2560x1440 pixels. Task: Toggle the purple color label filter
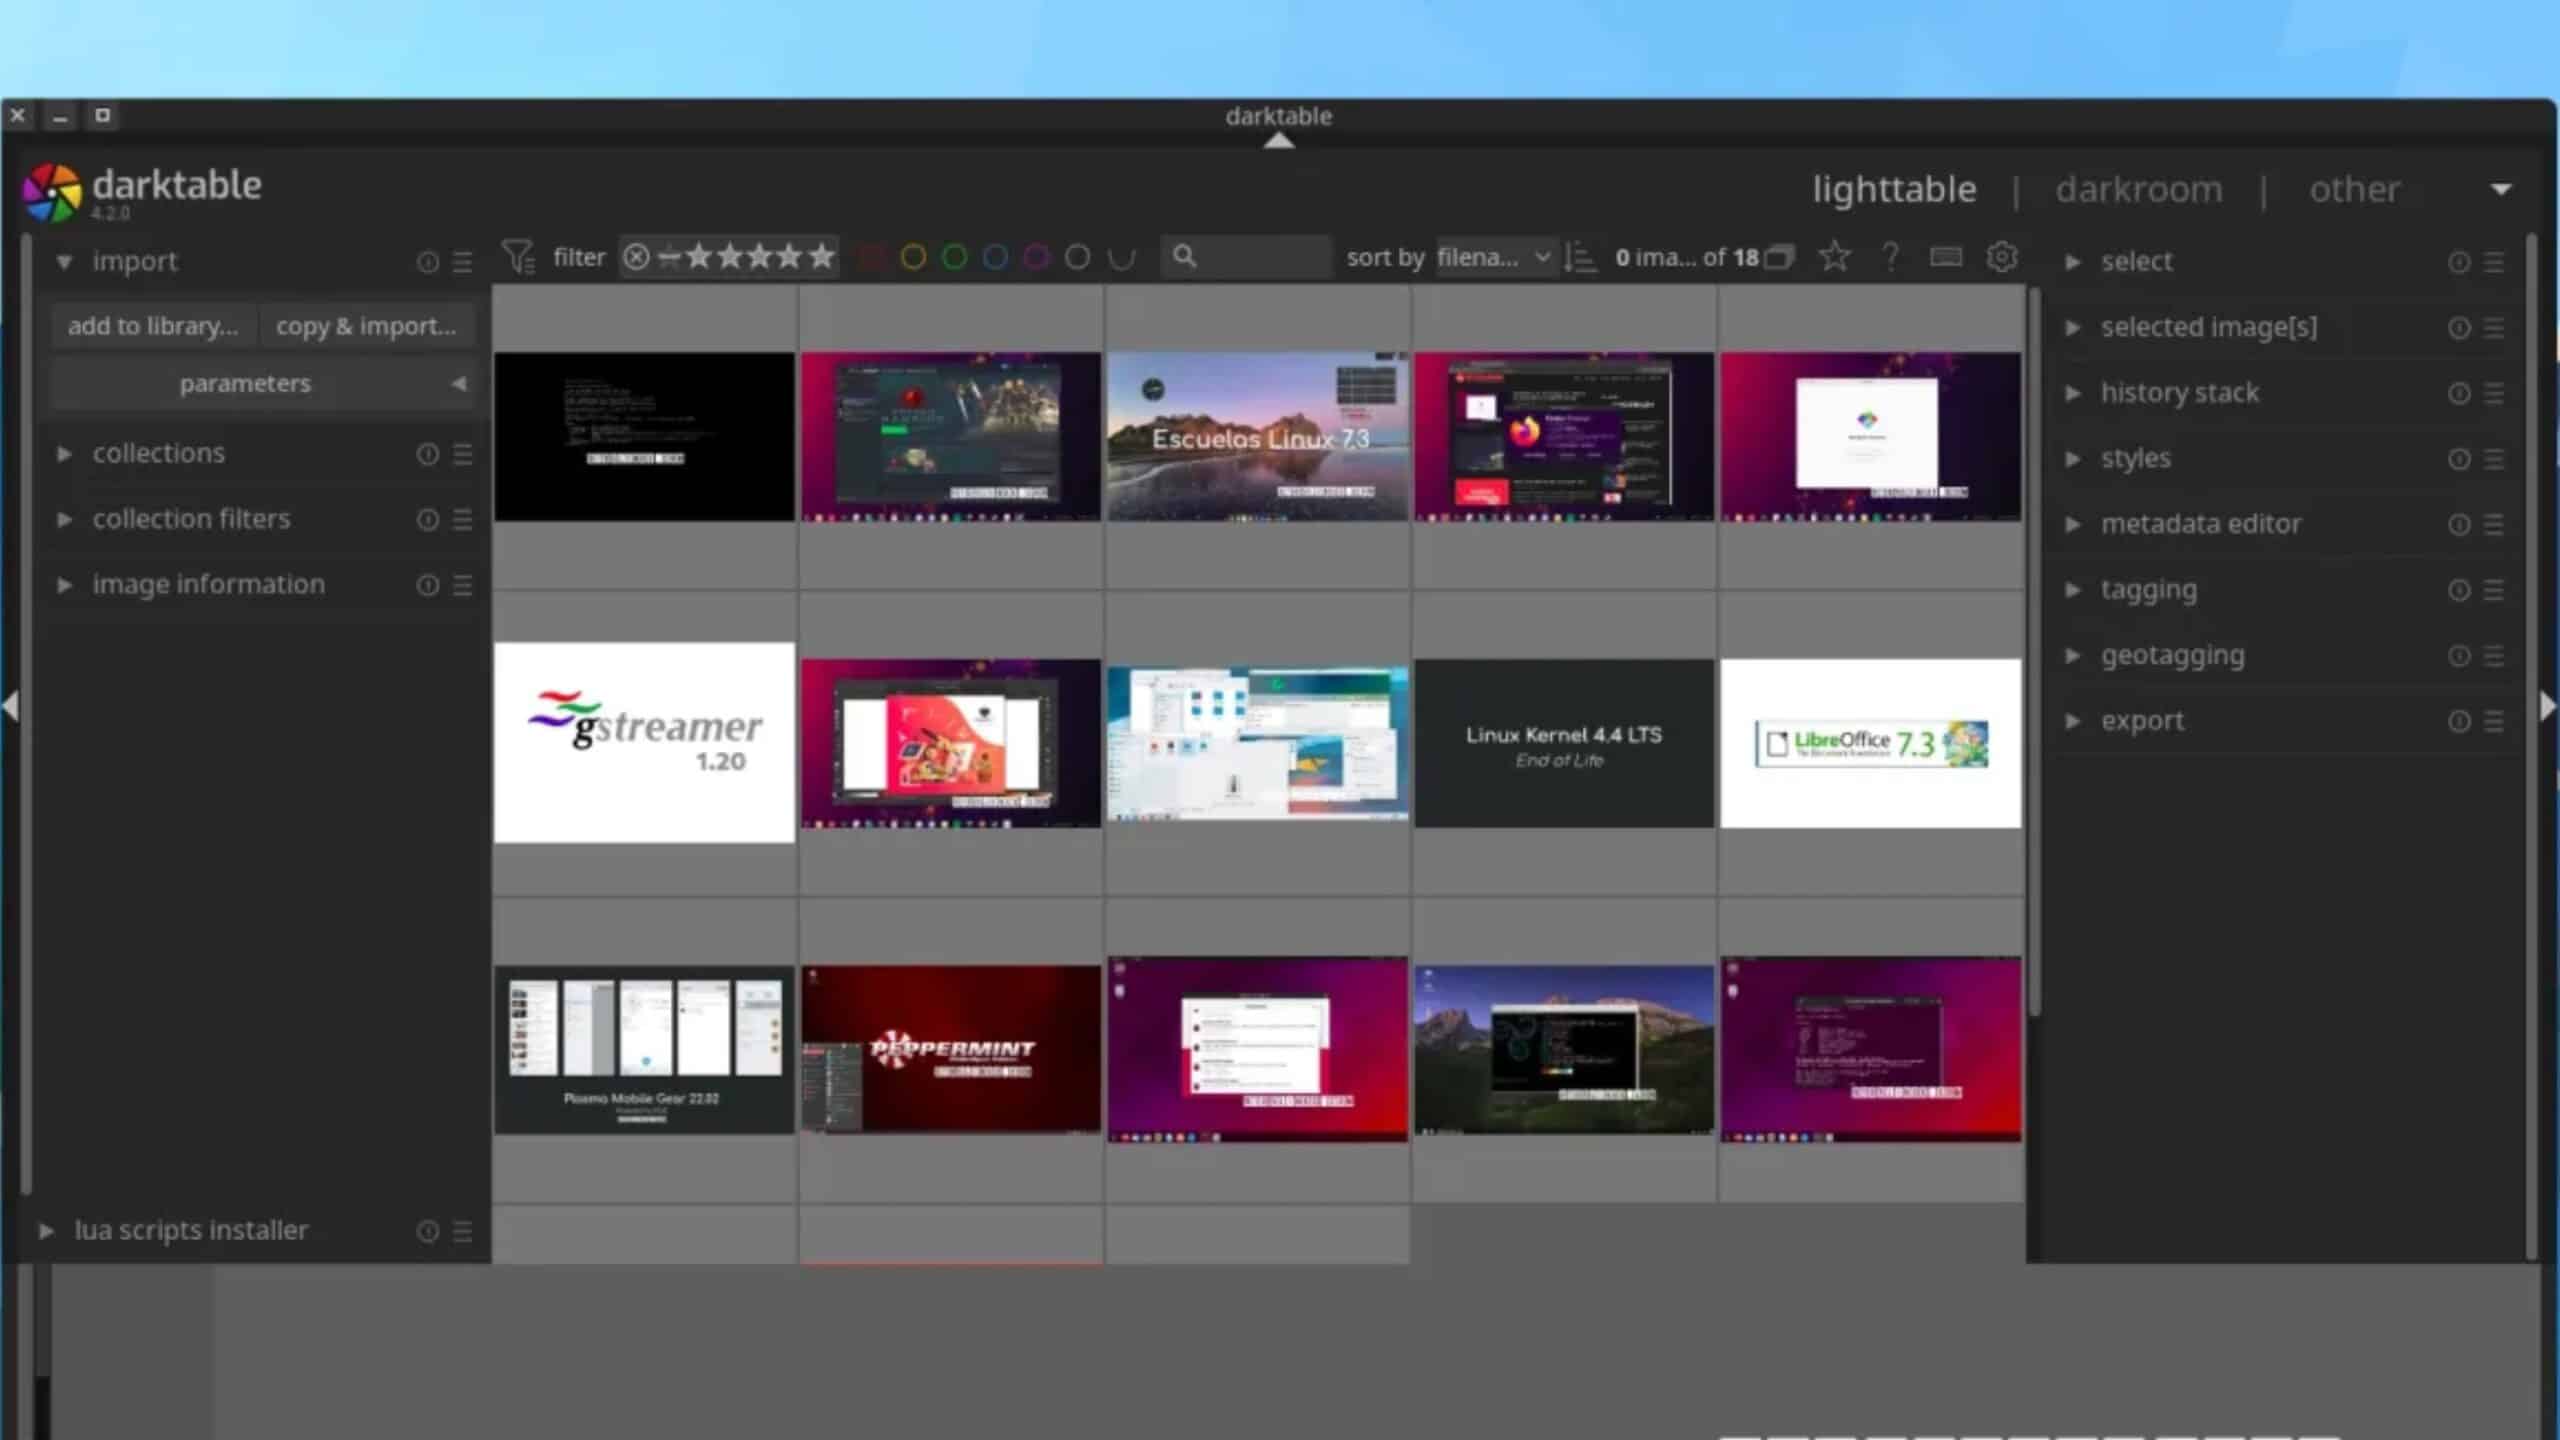(1037, 257)
